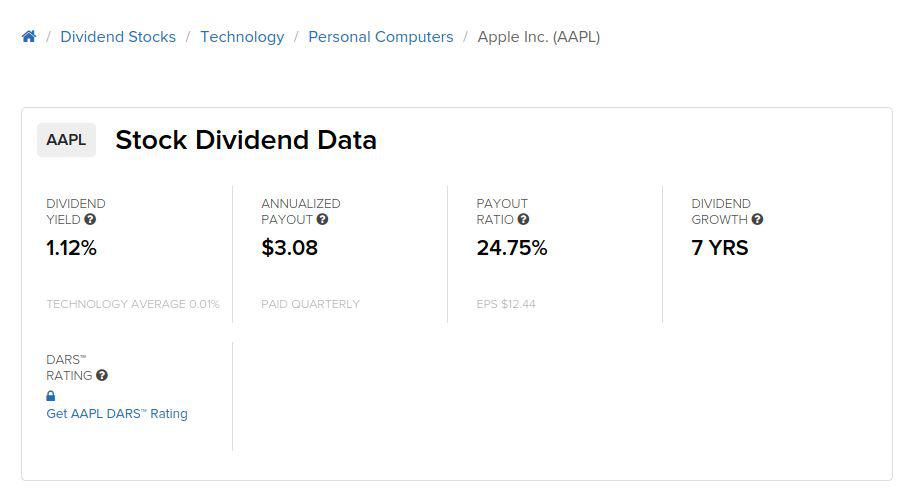The height and width of the screenshot is (495, 912).
Task: Select the 24.75% payout ratio value
Action: pos(512,248)
